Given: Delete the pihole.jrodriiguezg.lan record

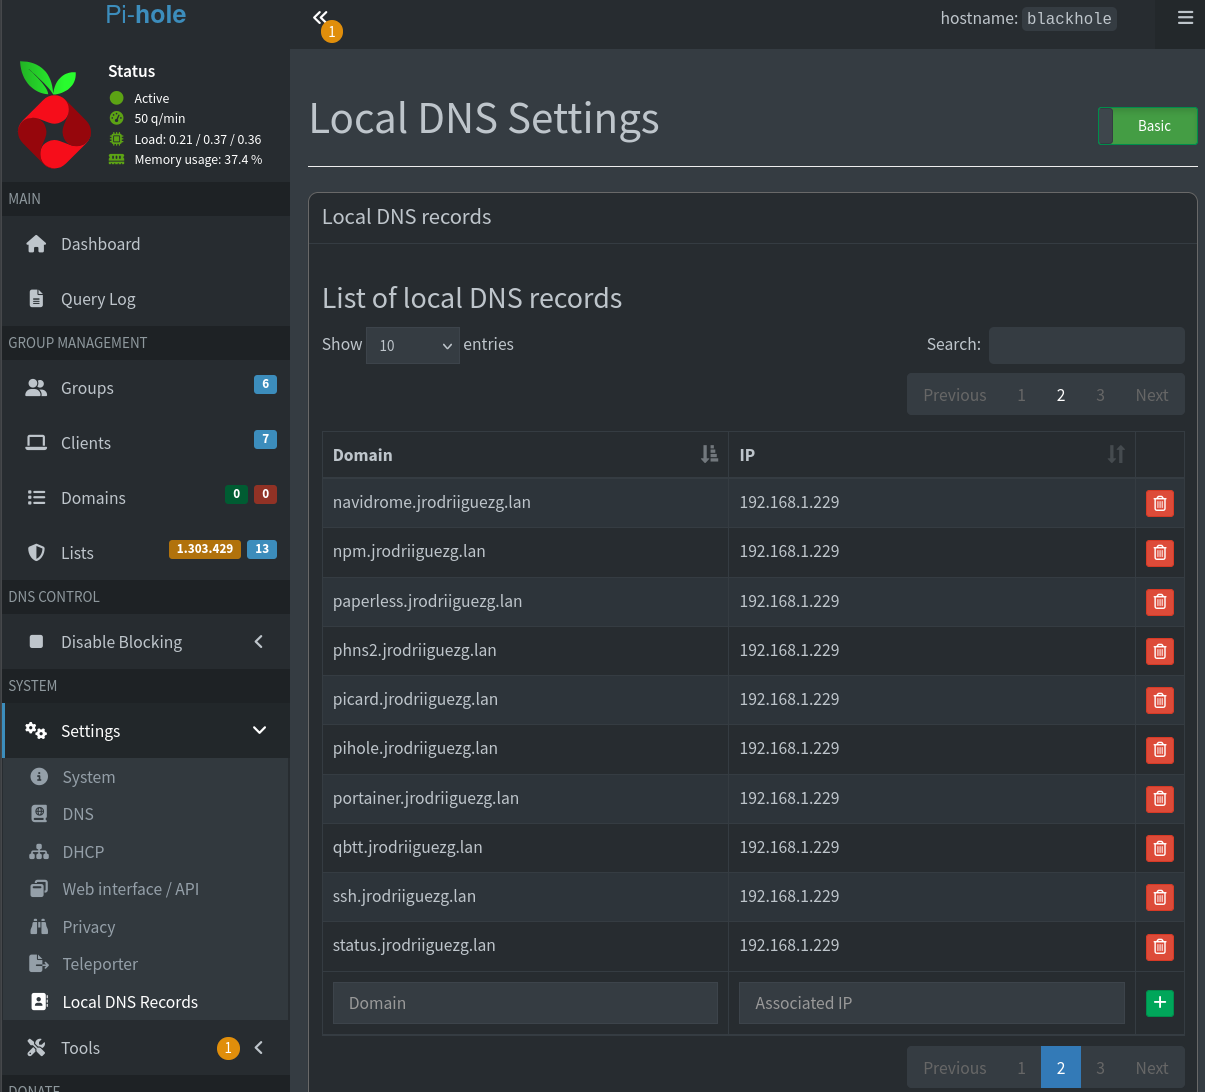Looking at the screenshot, I should tap(1160, 749).
